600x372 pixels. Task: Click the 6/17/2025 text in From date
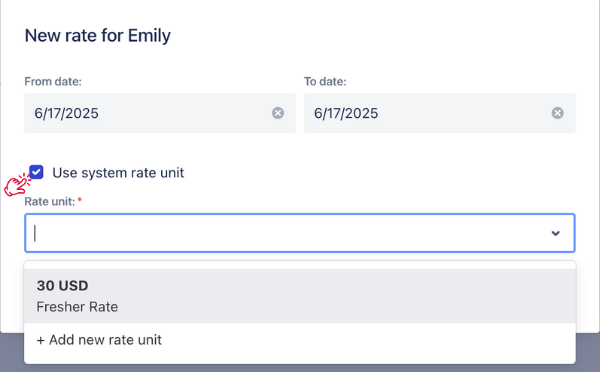[x=67, y=113]
